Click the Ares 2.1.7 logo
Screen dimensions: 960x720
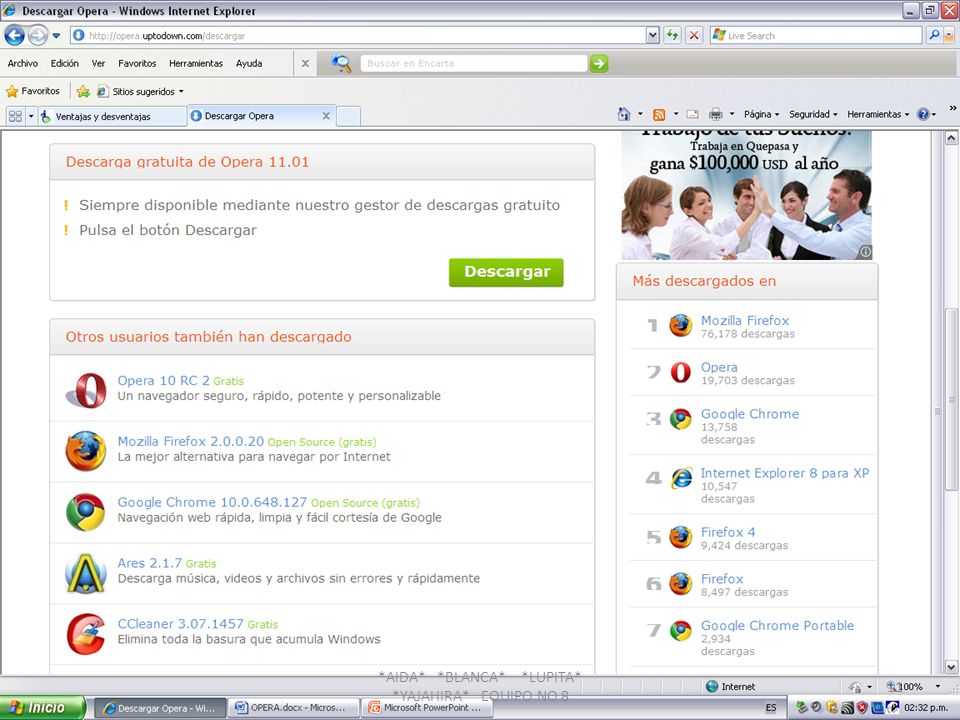(86, 573)
